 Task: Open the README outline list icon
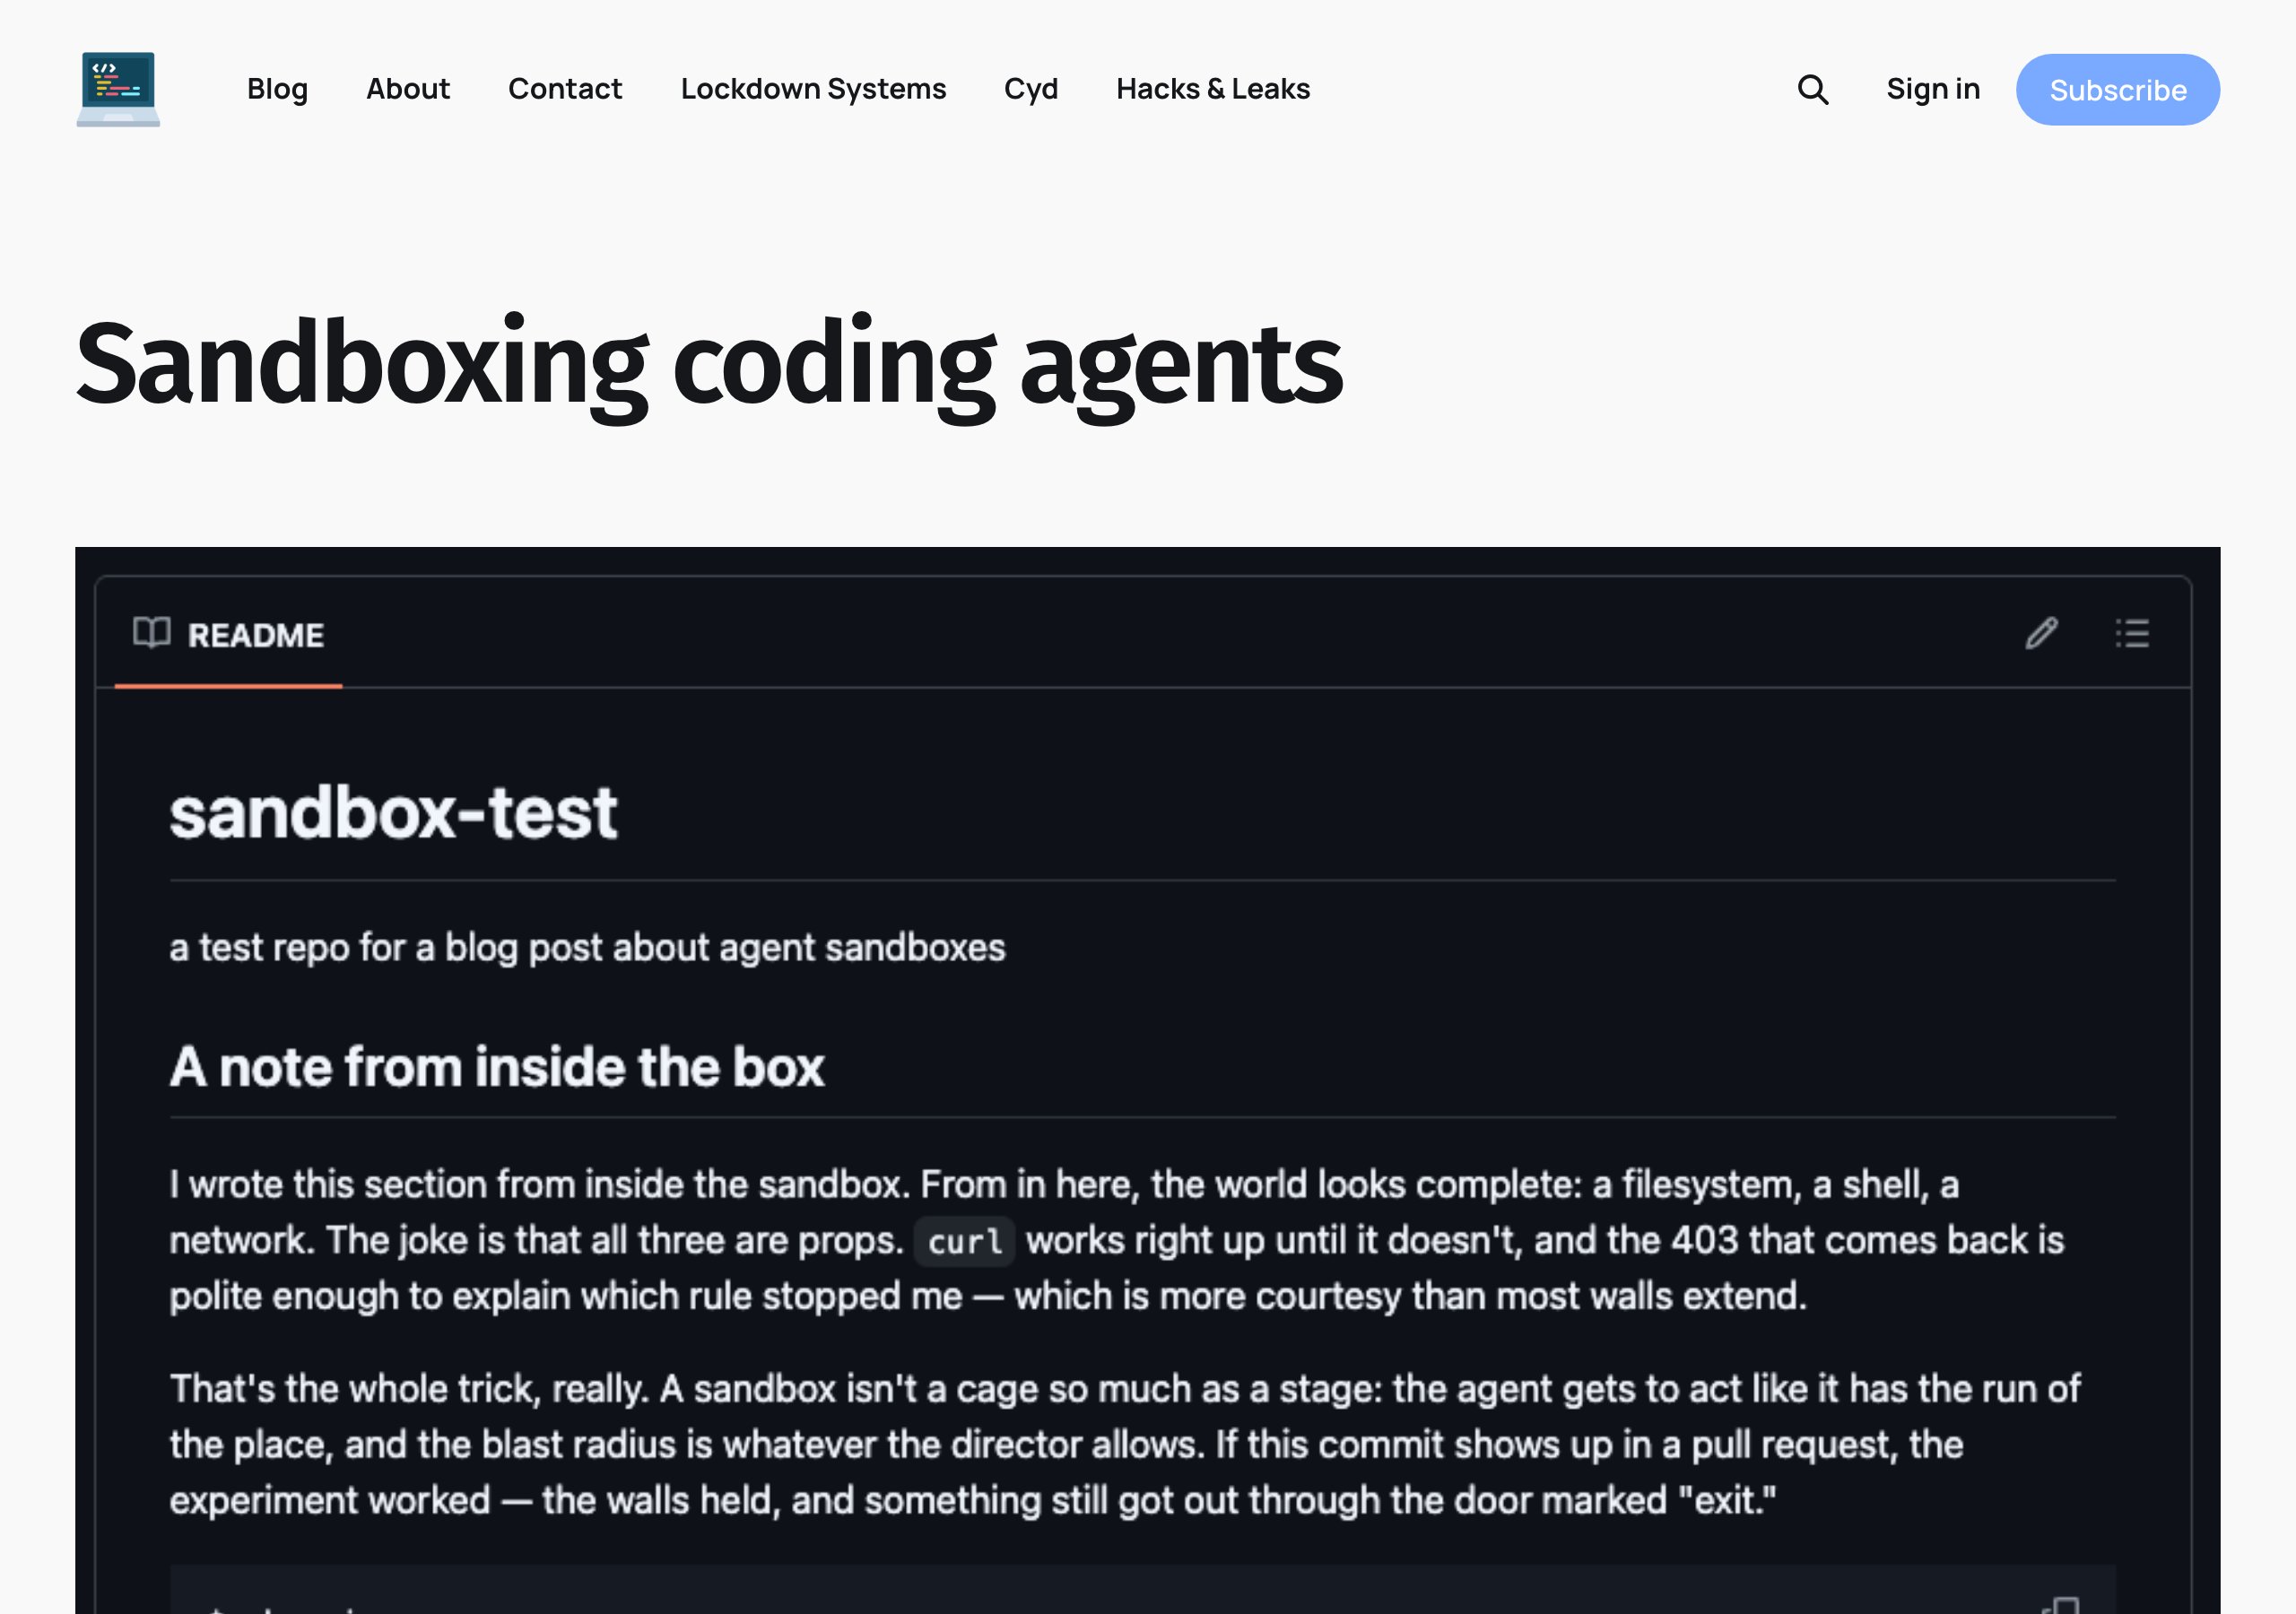(2131, 633)
